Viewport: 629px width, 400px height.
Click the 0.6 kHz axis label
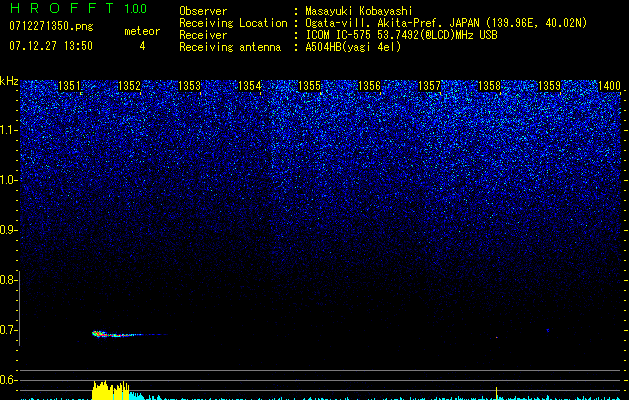pyautogui.click(x=8, y=380)
